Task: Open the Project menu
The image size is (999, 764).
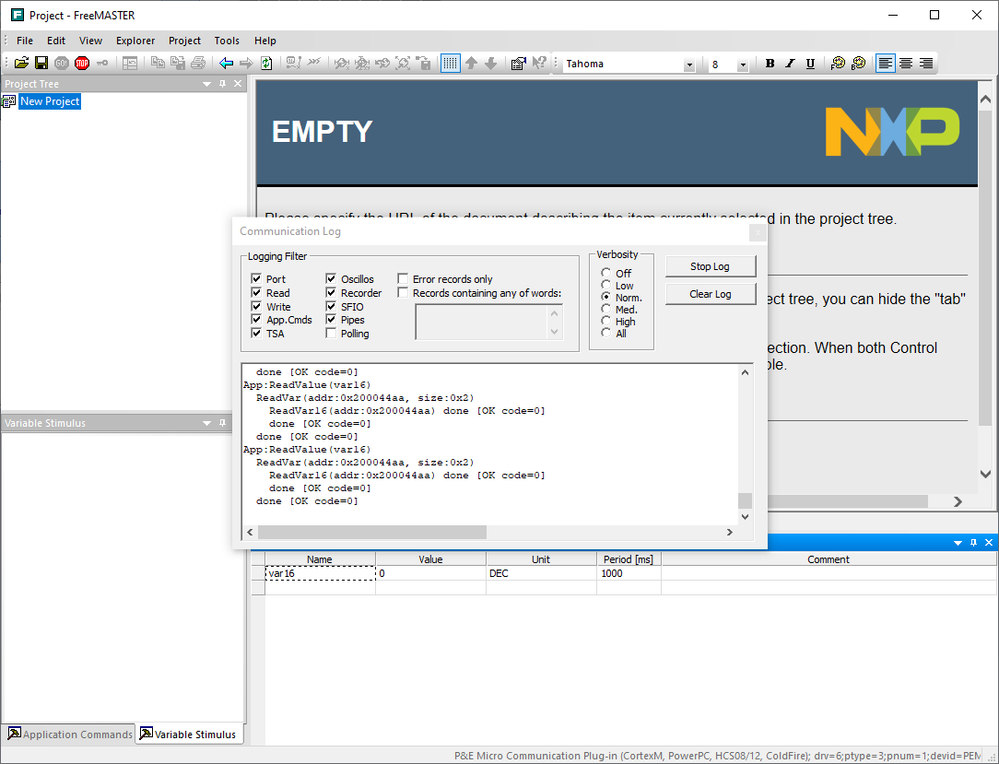Action: [185, 41]
